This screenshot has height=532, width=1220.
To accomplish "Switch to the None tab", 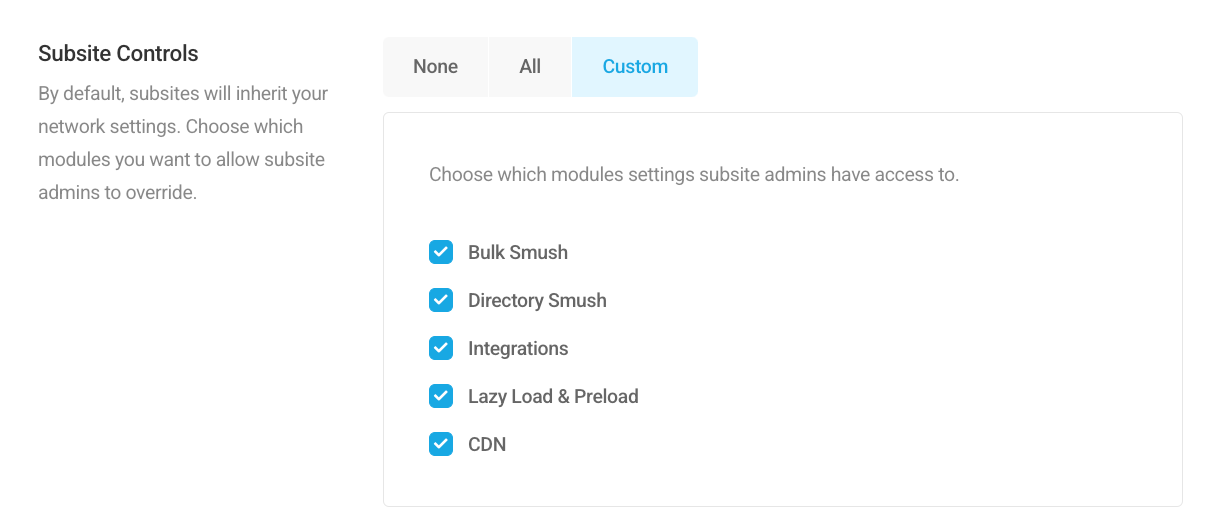I will coord(435,67).
